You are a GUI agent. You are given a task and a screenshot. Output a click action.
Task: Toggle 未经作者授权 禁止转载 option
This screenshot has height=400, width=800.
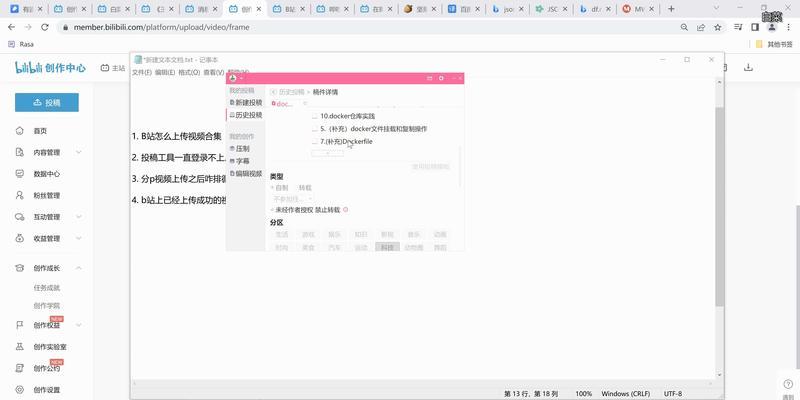click(305, 210)
